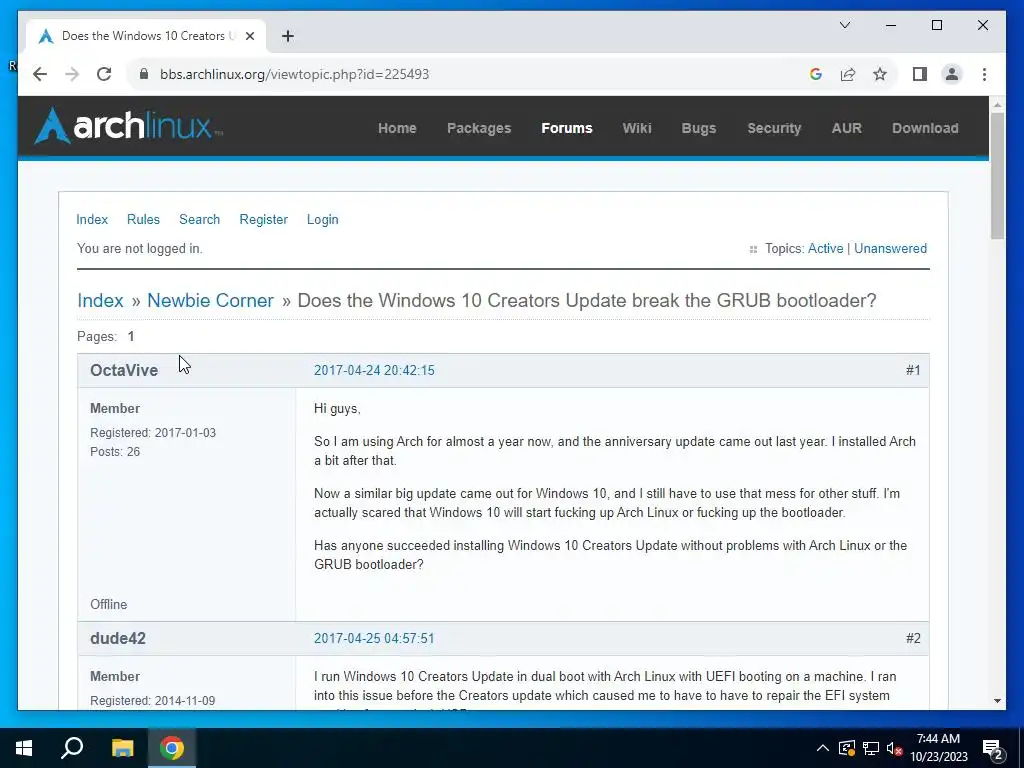Open post timestamp 2017-04-25 04:57:51
1024x768 pixels.
click(x=374, y=638)
